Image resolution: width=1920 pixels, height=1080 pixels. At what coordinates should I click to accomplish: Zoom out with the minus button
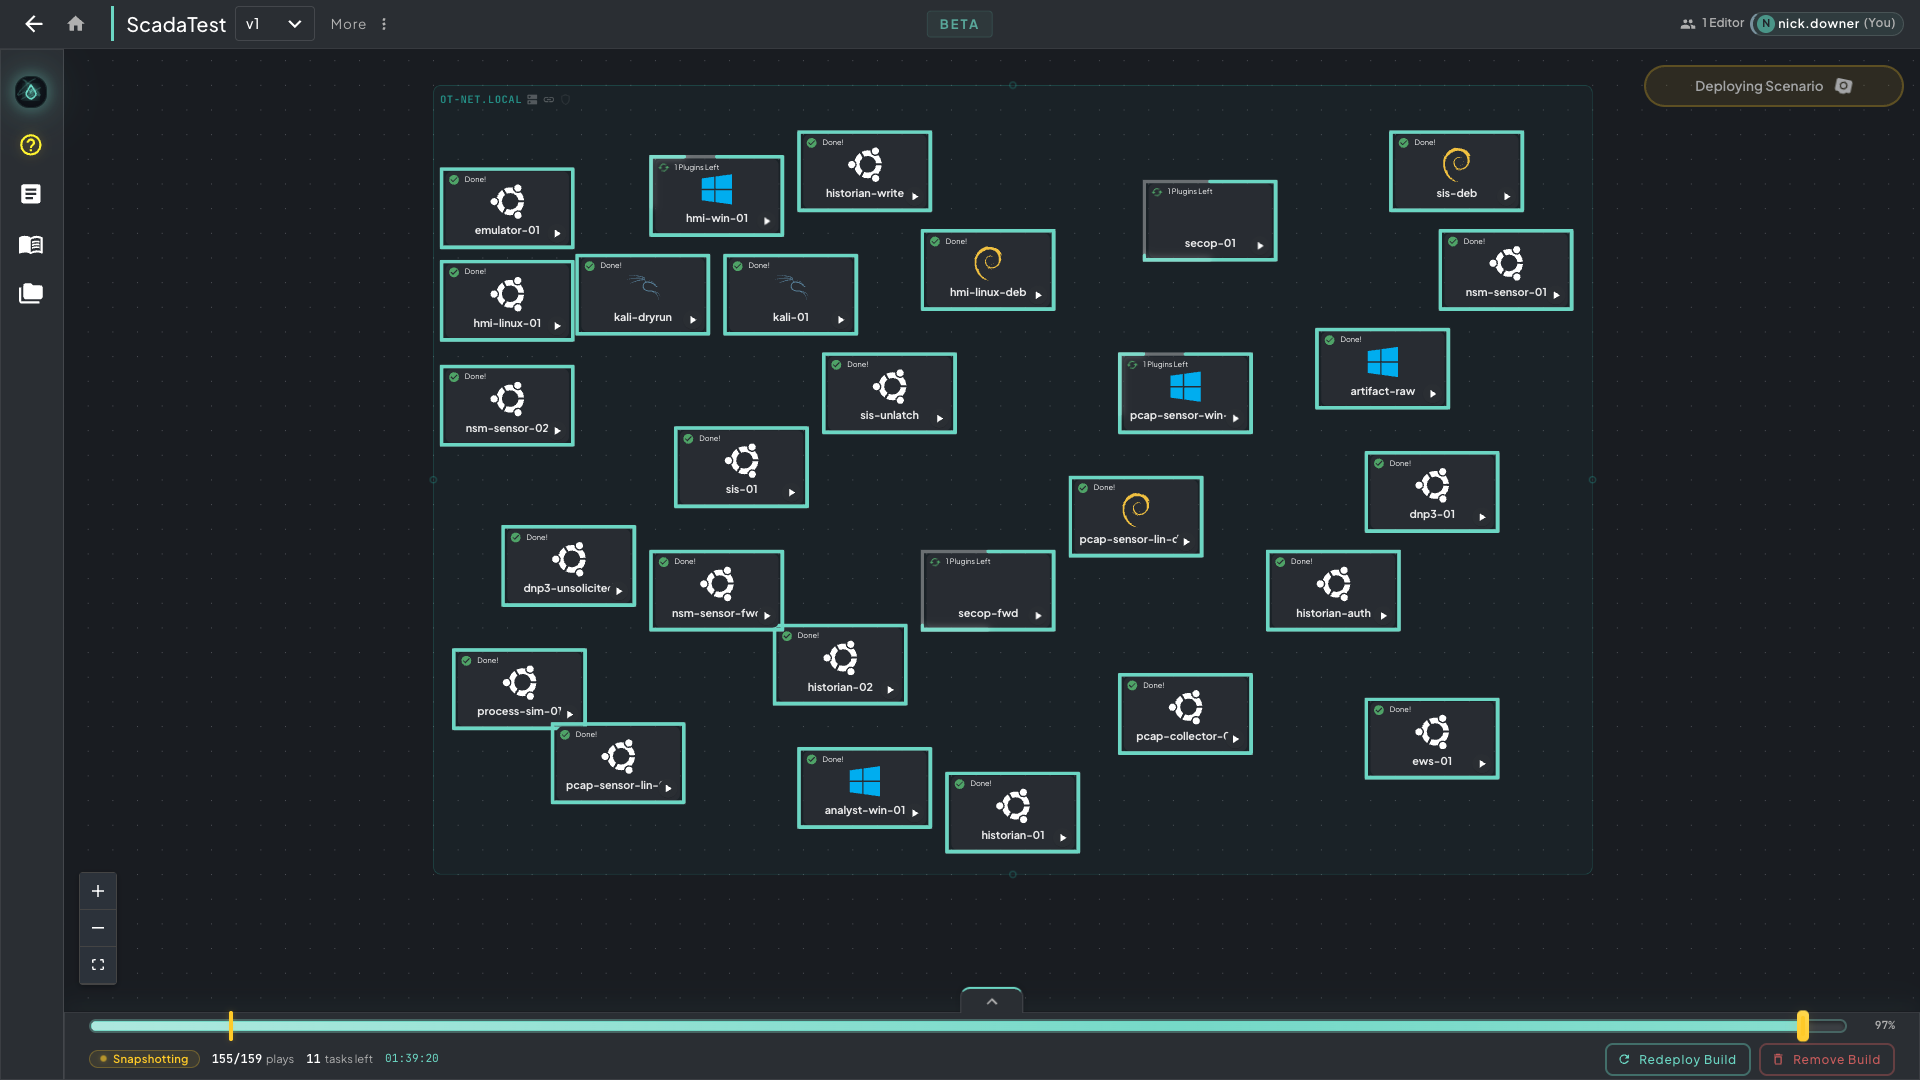(x=98, y=928)
